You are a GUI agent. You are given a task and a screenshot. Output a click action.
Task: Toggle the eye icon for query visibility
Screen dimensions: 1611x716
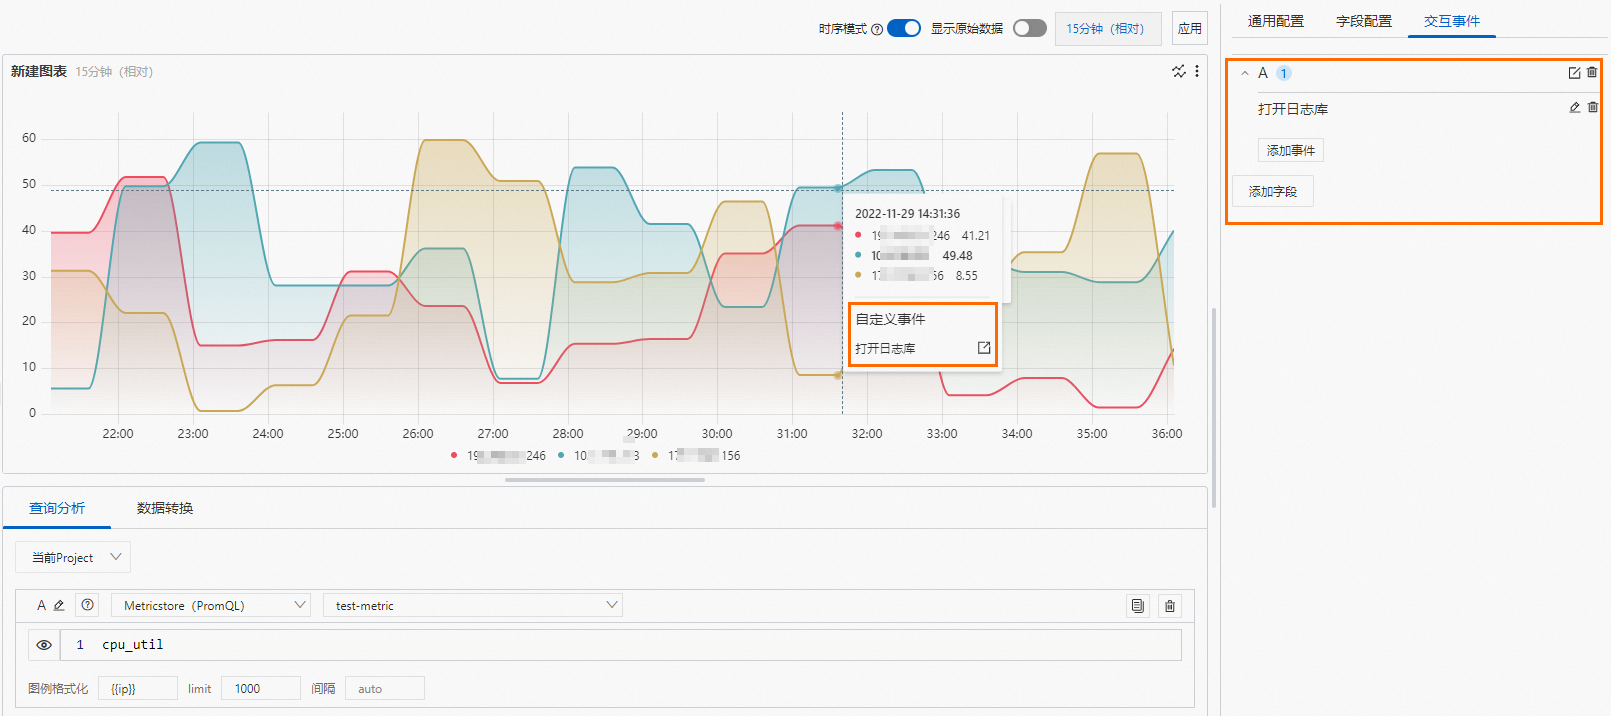[x=44, y=645]
